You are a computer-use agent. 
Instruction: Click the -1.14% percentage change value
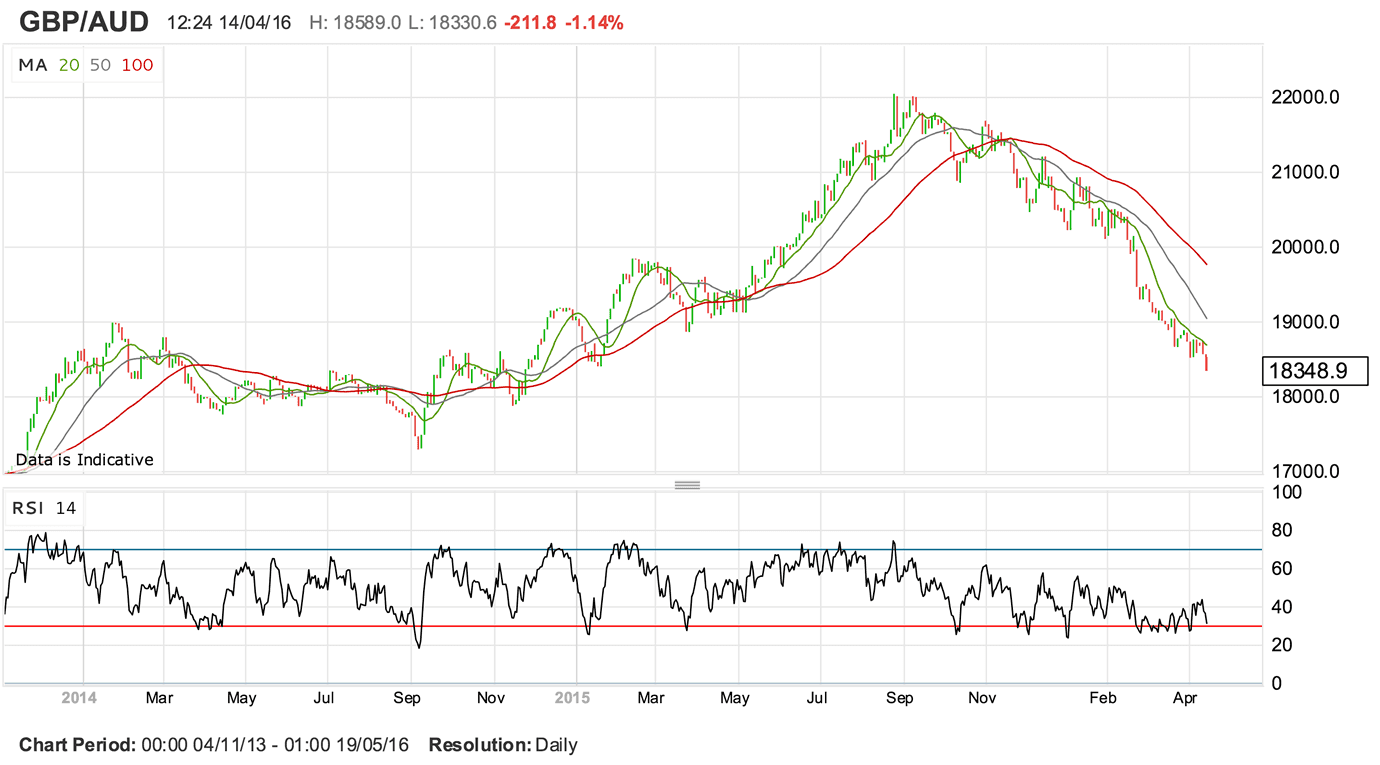[x=594, y=22]
